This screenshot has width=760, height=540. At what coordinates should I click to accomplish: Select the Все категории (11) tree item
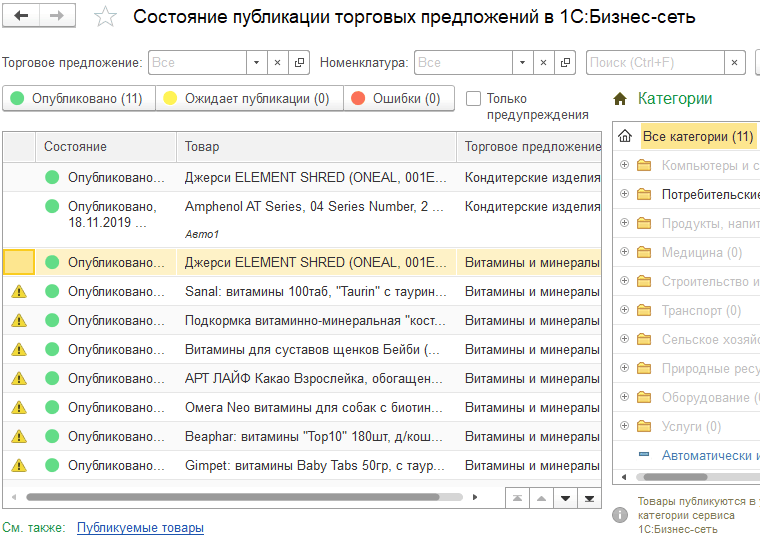pos(697,136)
